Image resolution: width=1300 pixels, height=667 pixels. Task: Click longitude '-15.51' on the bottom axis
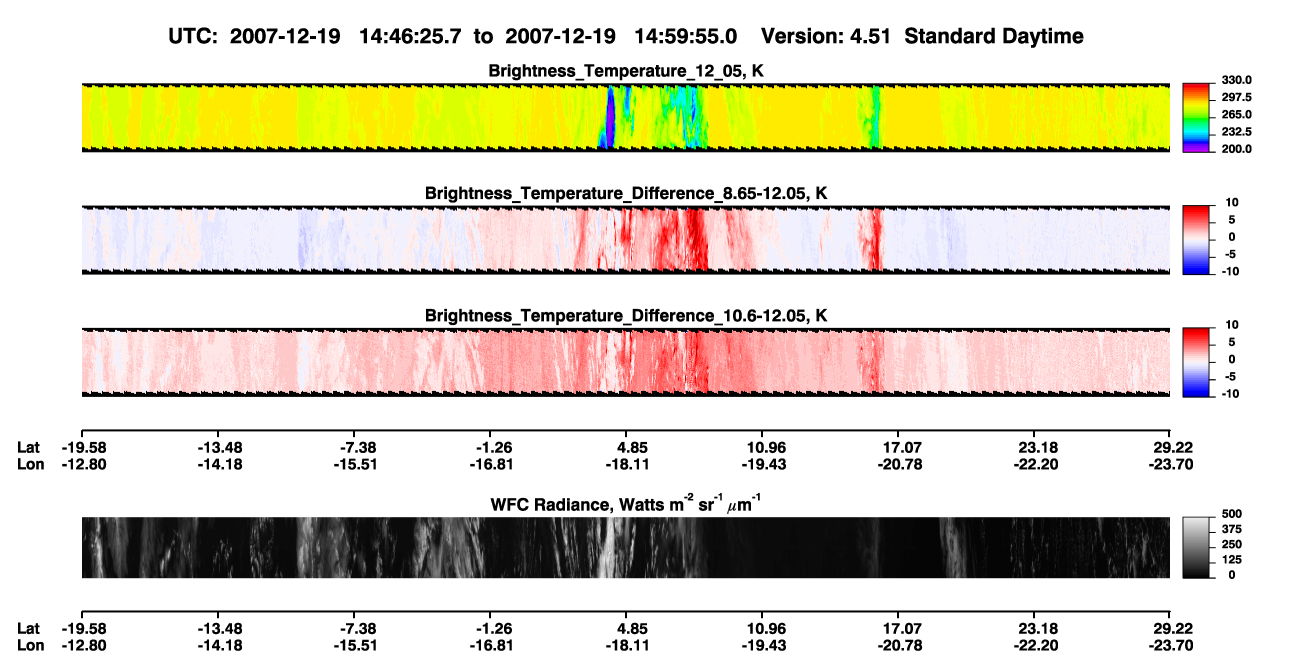pos(353,644)
